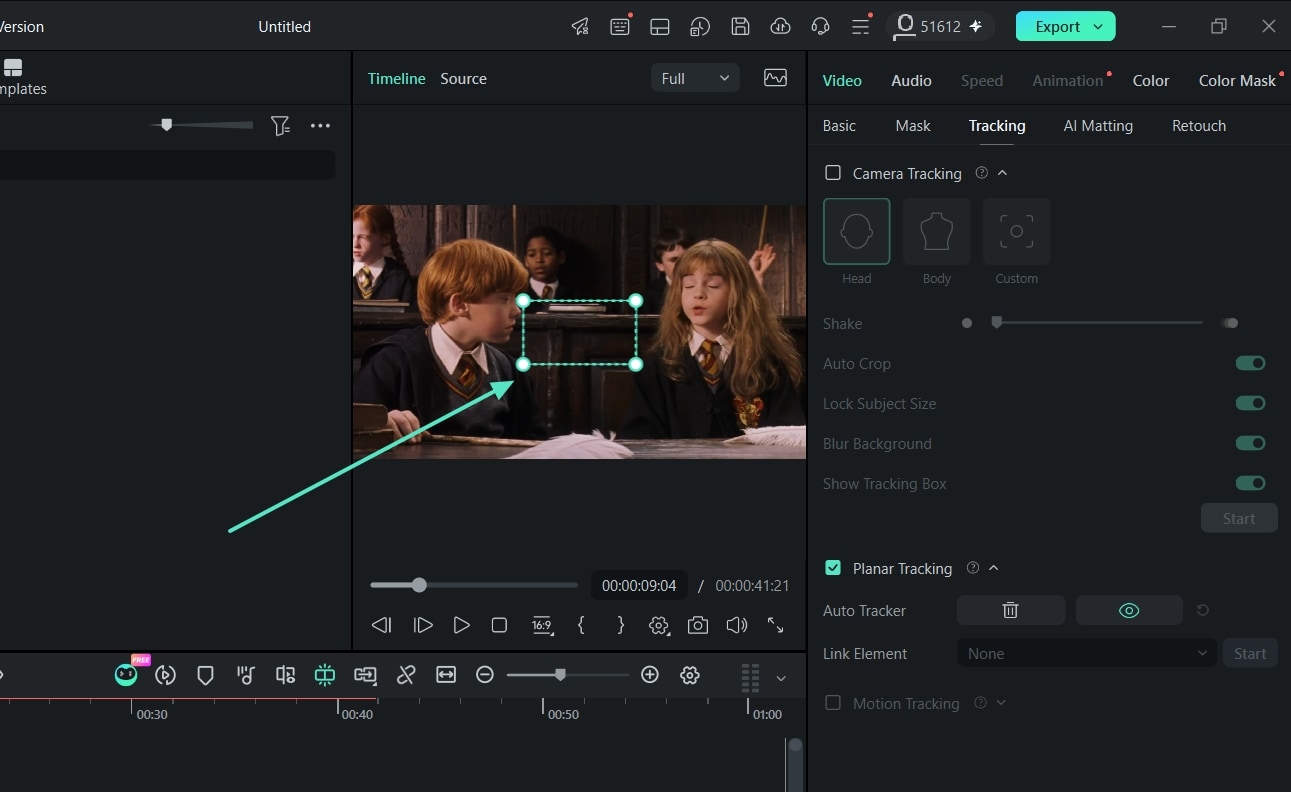Open the support headset icon
This screenshot has height=792, width=1291.
[821, 27]
